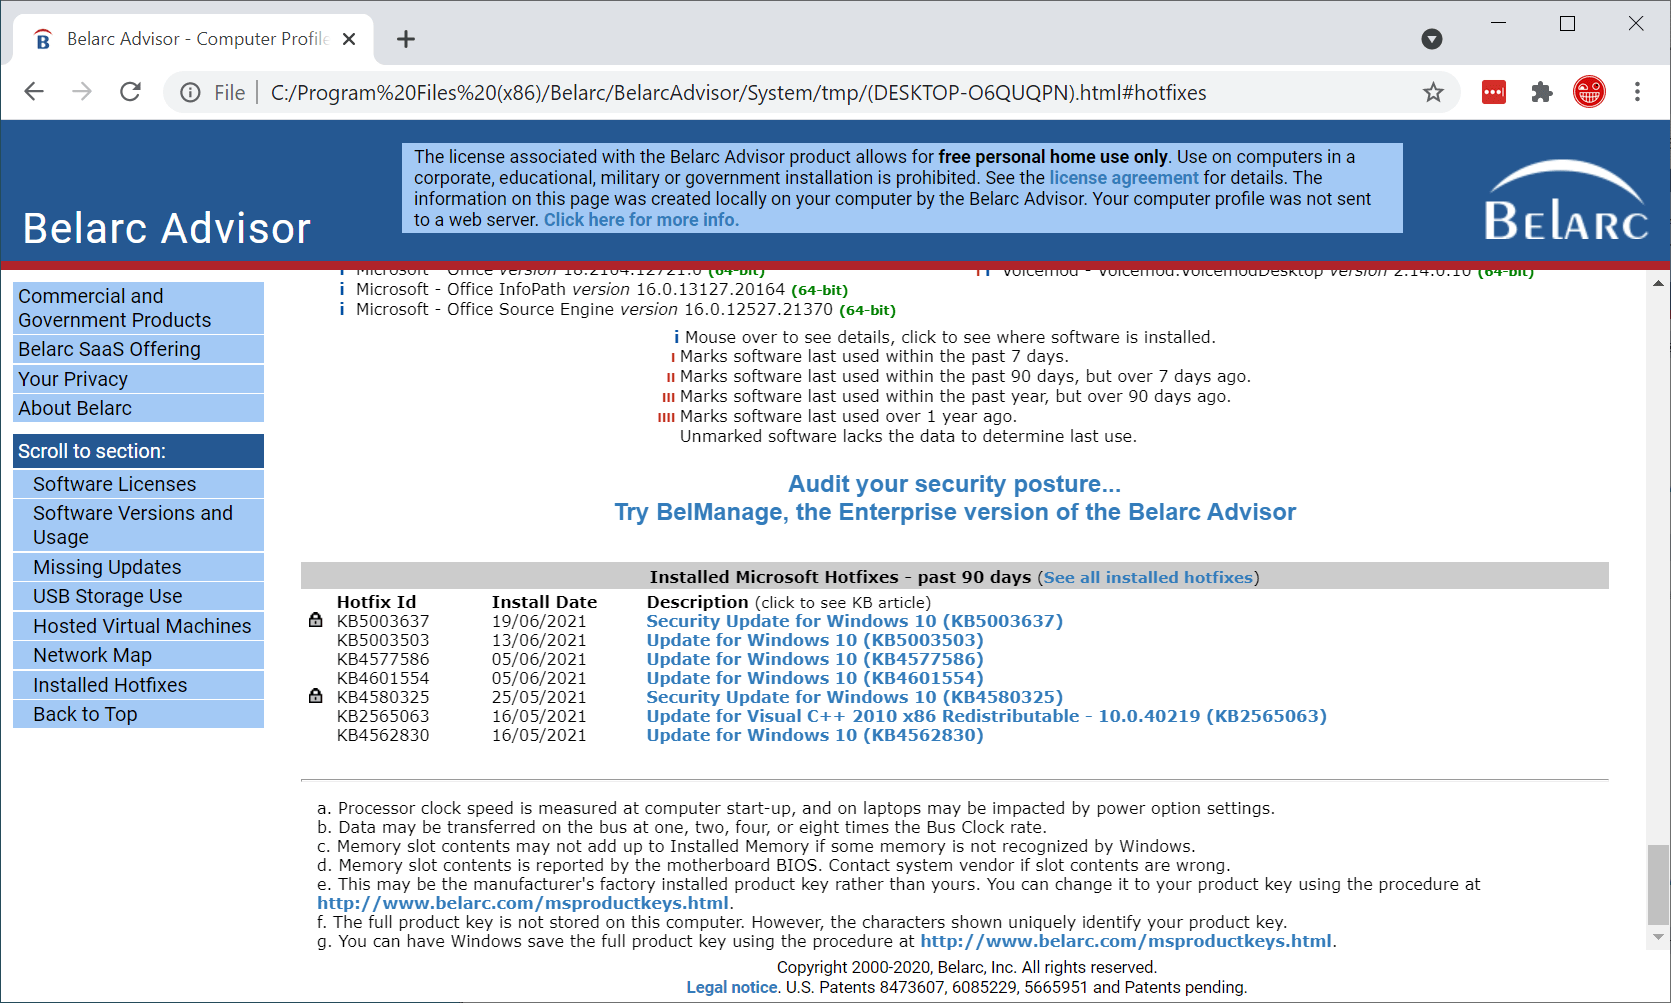Click the info icon beside Office Source Engine
The height and width of the screenshot is (1003, 1671).
point(342,309)
